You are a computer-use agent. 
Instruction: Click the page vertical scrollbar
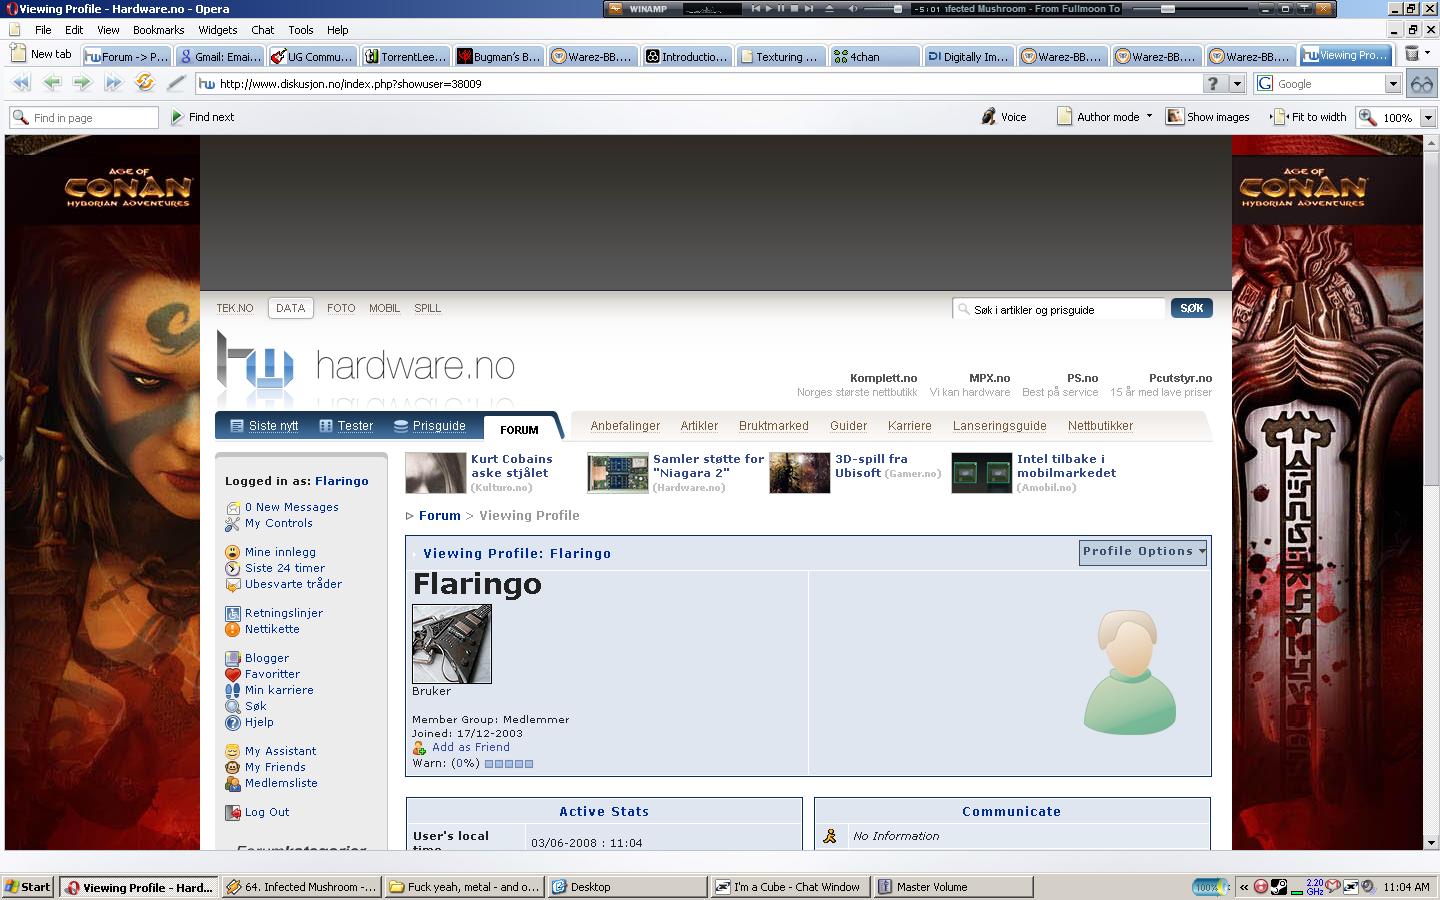(1429, 492)
